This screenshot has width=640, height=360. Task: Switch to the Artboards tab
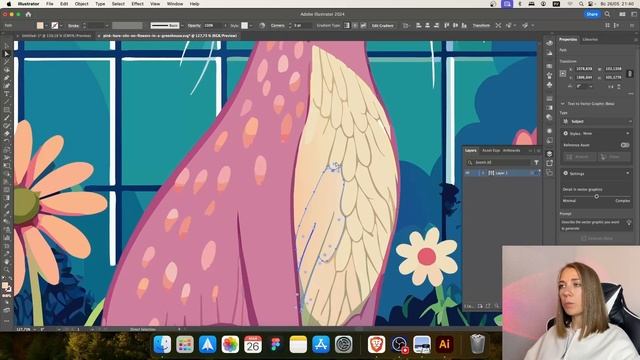511,151
